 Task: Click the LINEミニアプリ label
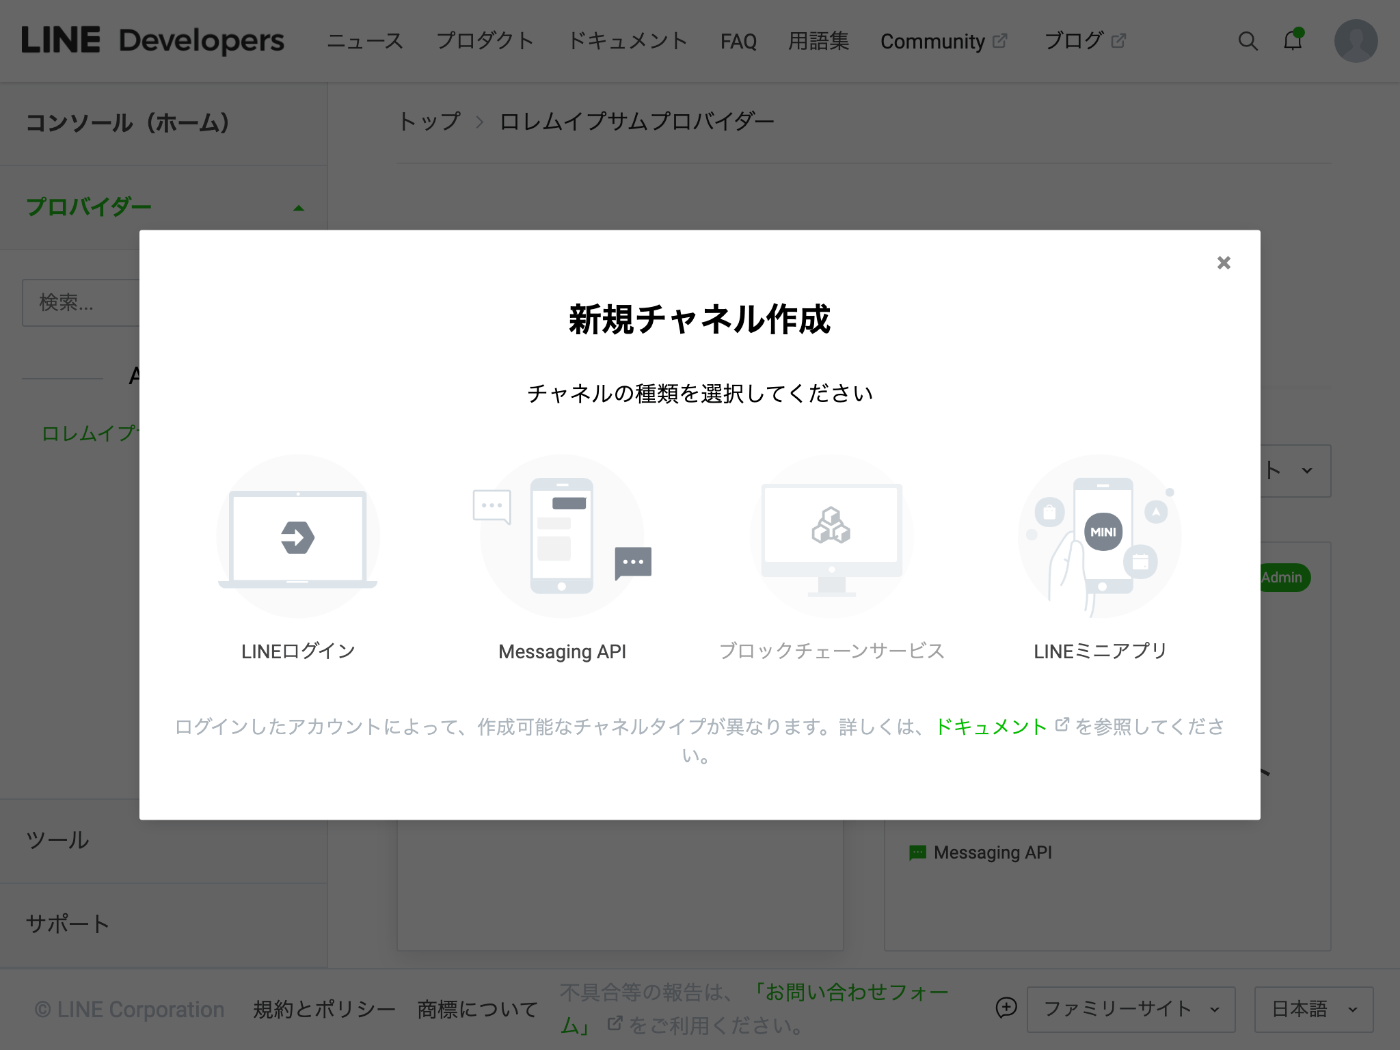pyautogui.click(x=1100, y=651)
